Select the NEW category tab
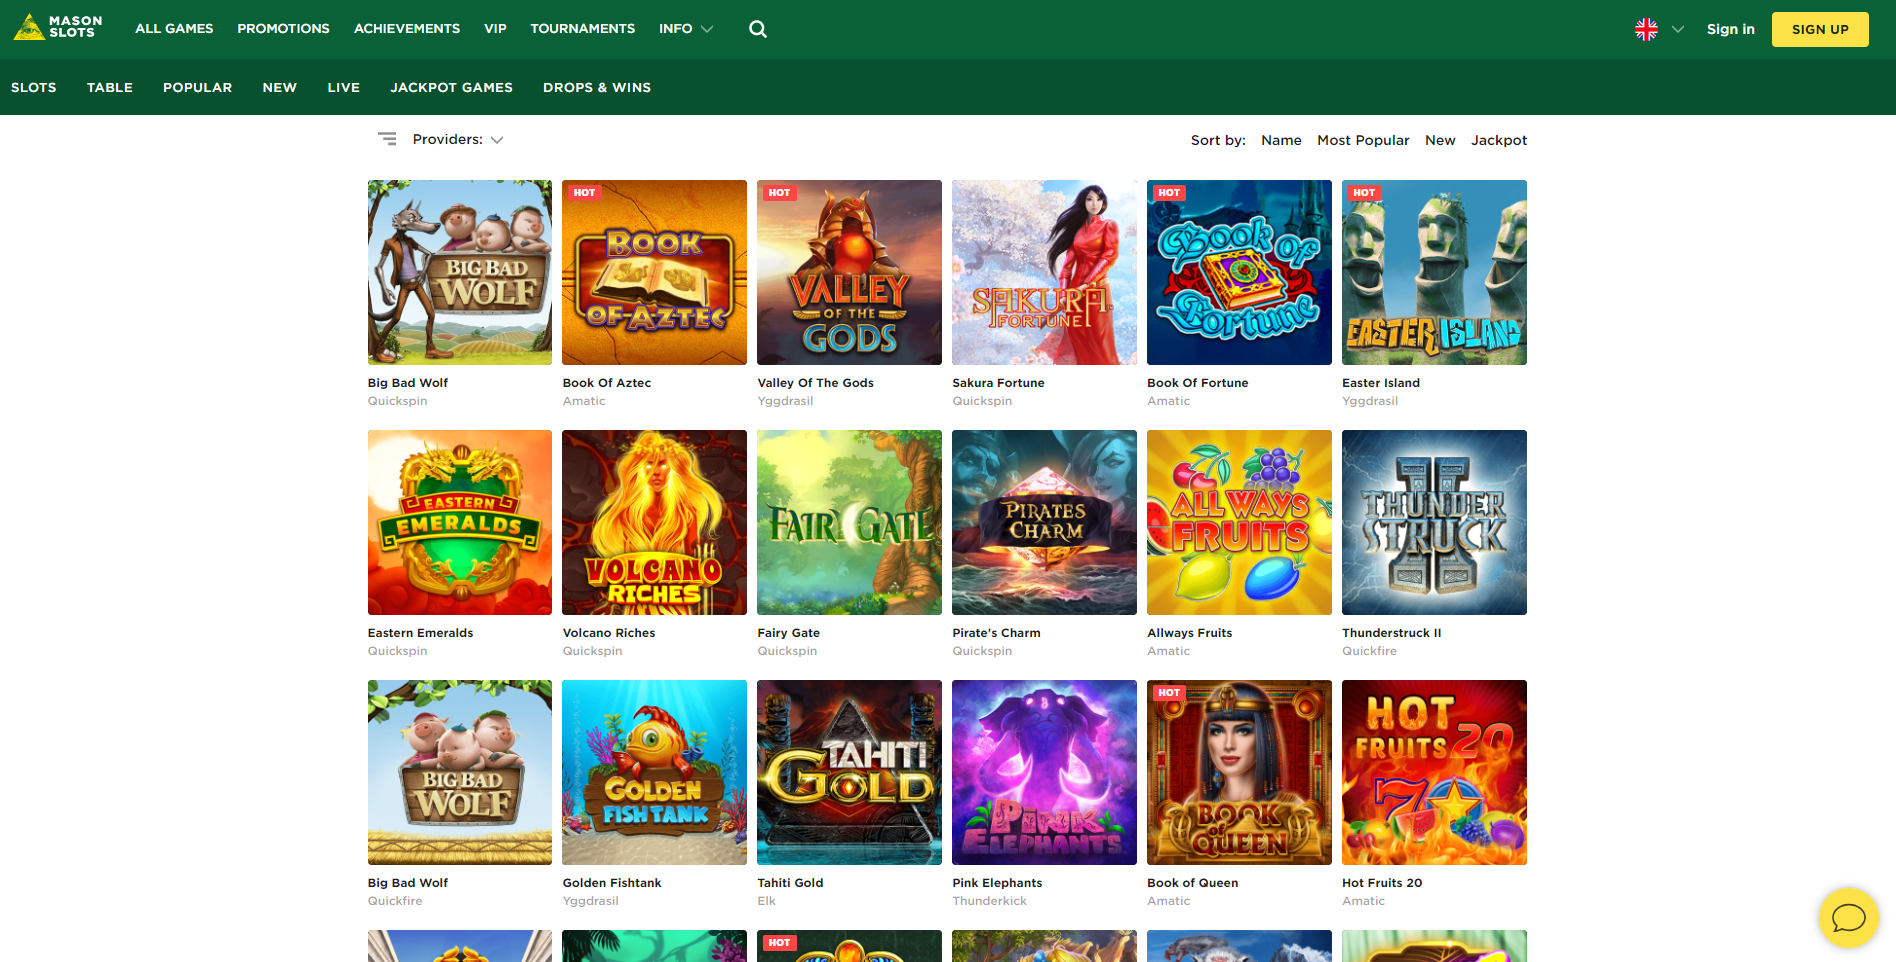Viewport: 1896px width, 962px height. click(x=280, y=88)
